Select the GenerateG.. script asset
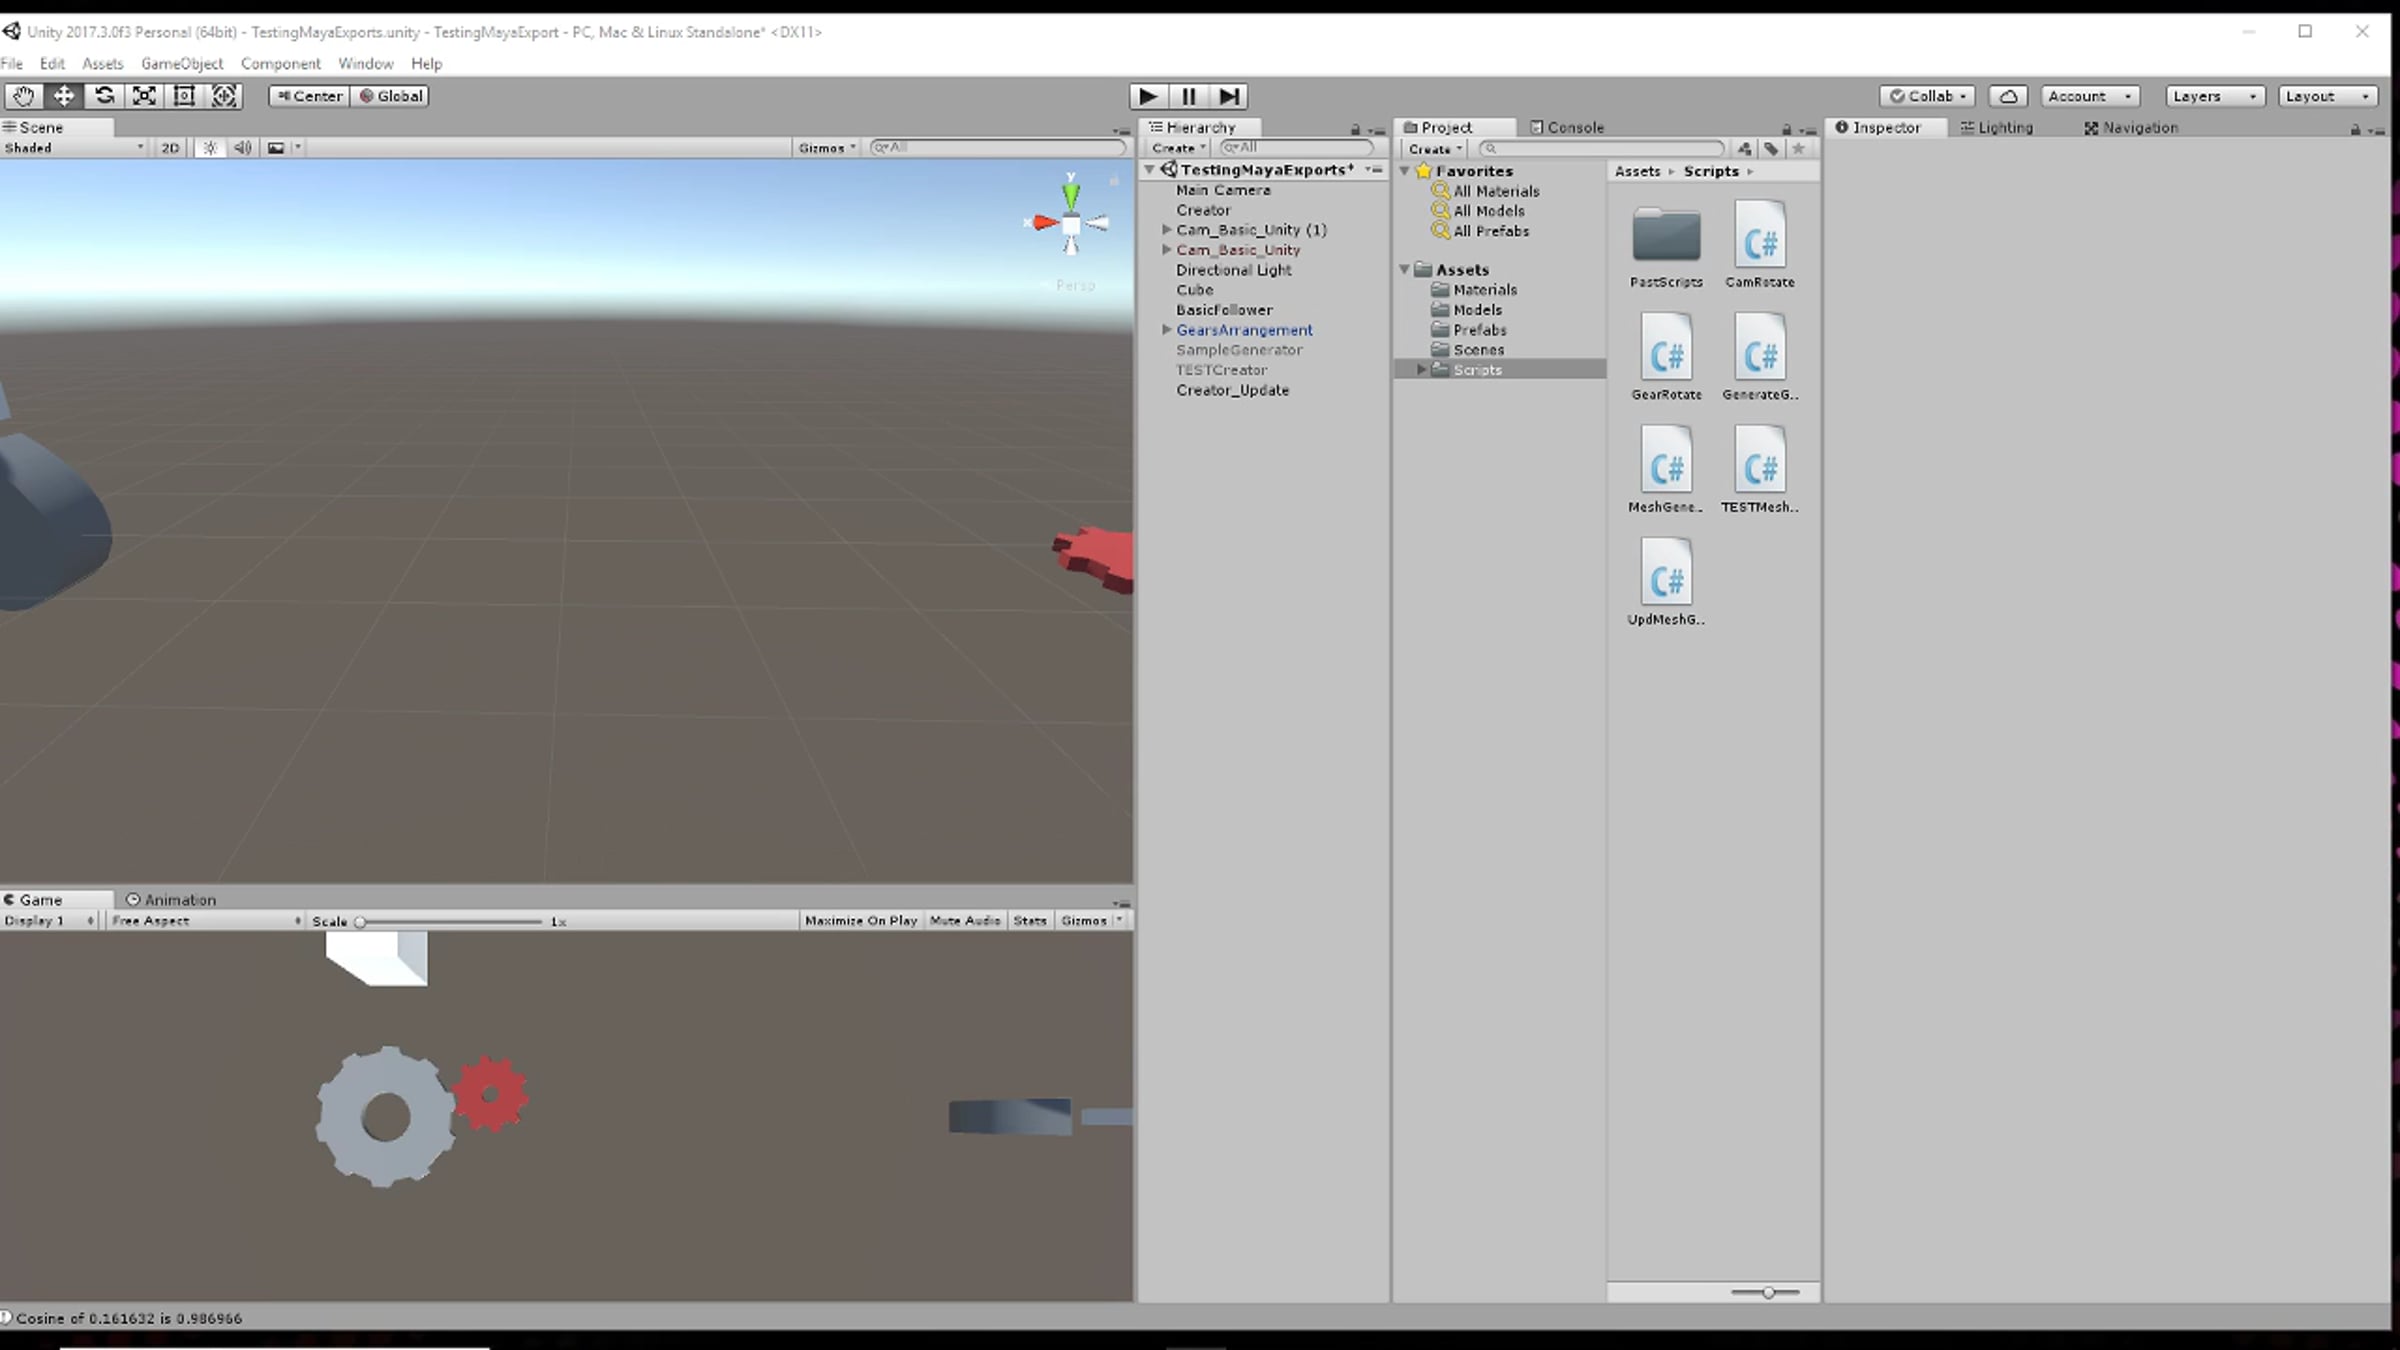The image size is (2400, 1350). (1760, 357)
